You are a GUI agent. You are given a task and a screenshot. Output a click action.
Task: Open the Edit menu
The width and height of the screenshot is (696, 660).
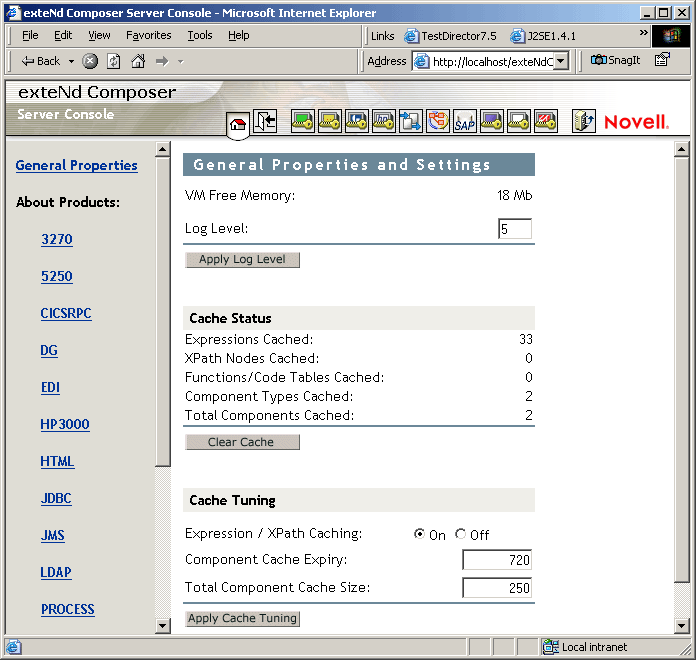[63, 36]
